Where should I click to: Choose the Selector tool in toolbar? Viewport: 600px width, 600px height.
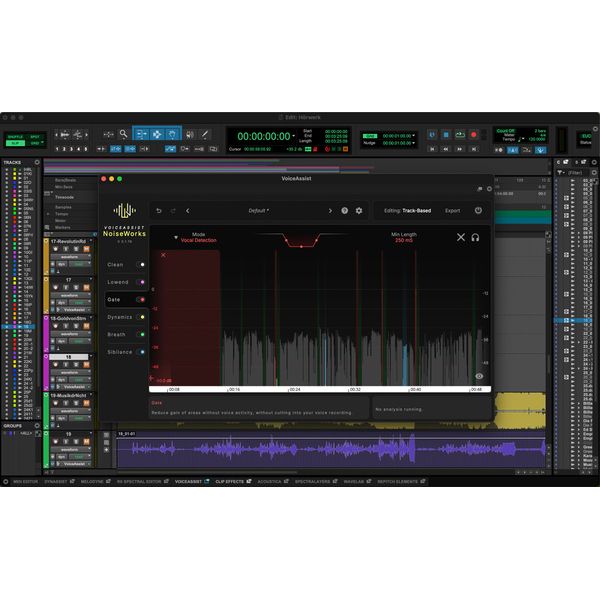pyautogui.click(x=157, y=134)
